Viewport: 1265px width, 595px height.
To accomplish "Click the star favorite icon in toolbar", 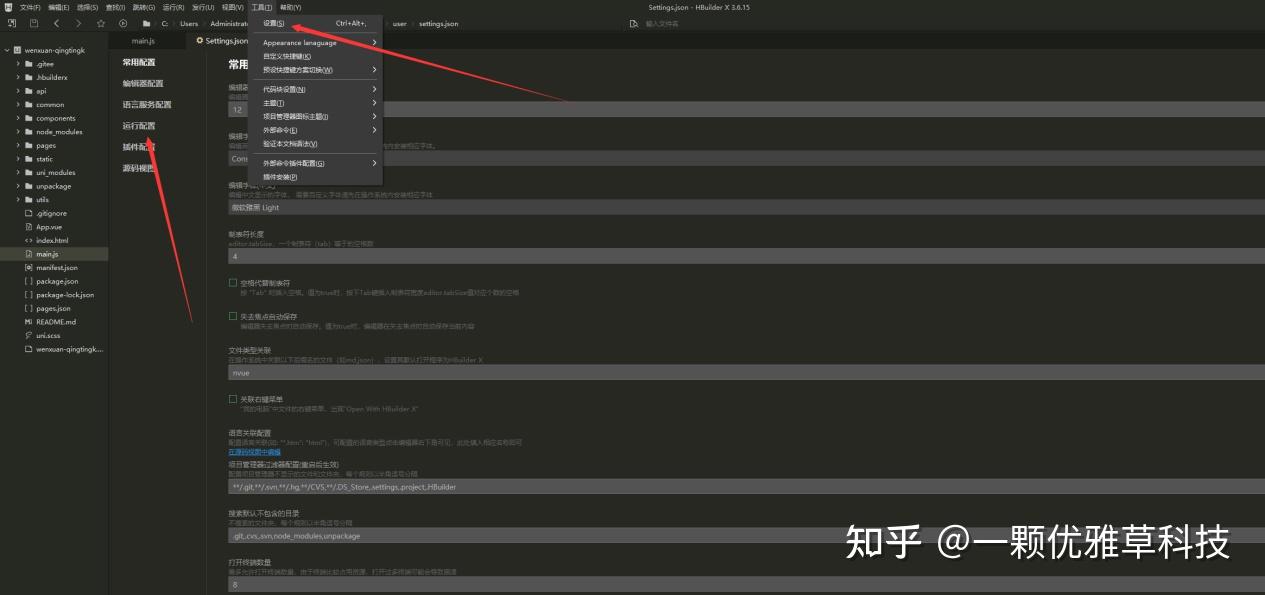I will point(100,23).
